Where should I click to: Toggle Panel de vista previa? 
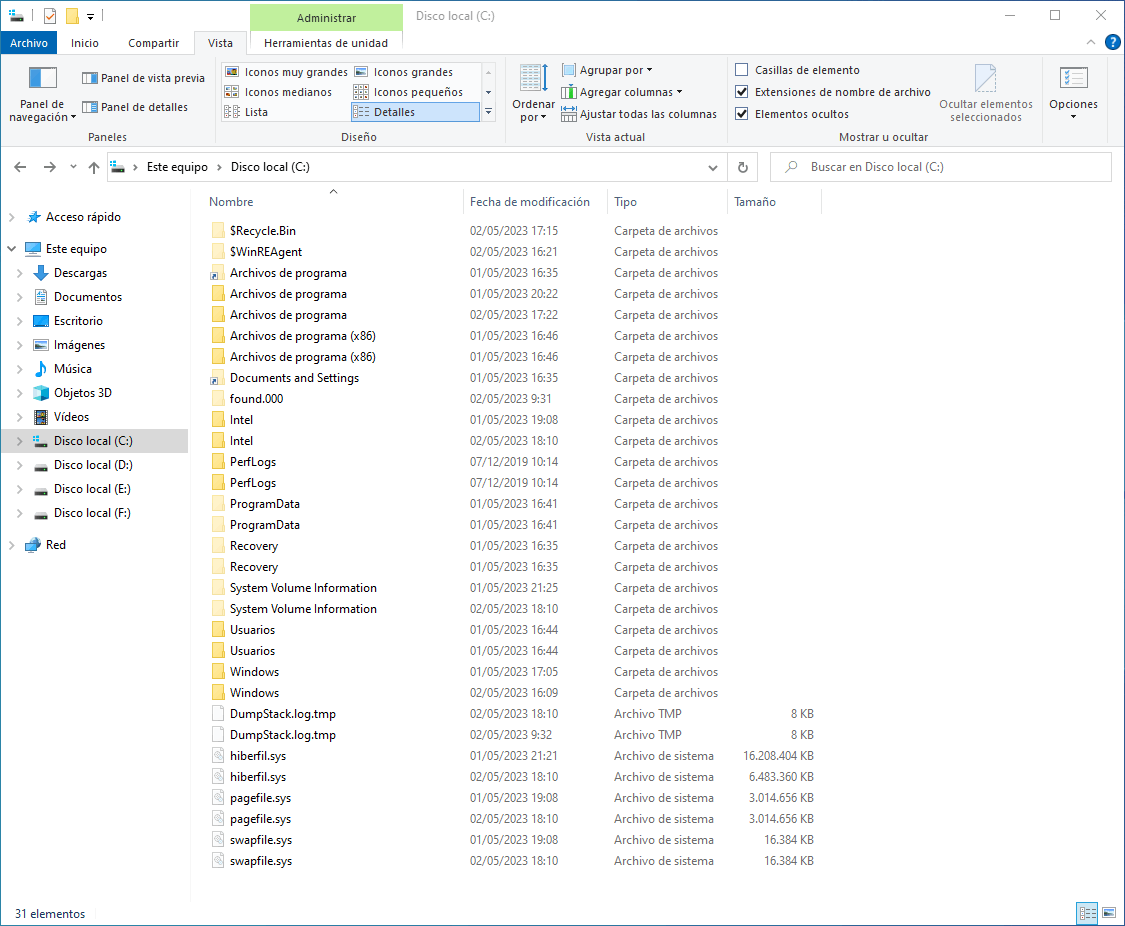pos(143,78)
